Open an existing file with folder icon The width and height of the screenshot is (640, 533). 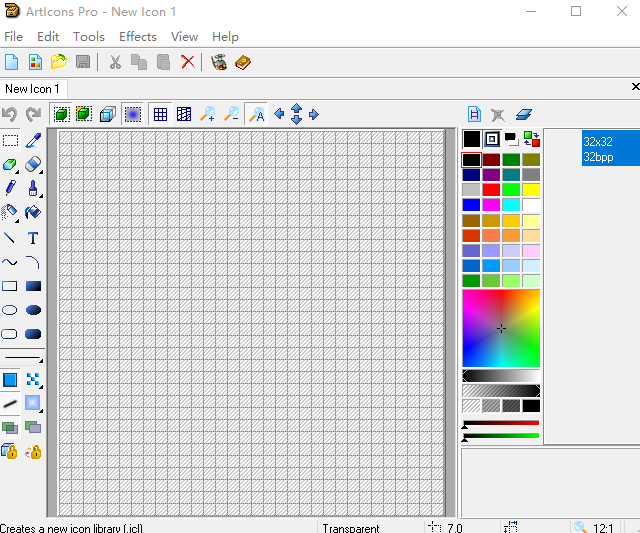coord(59,62)
